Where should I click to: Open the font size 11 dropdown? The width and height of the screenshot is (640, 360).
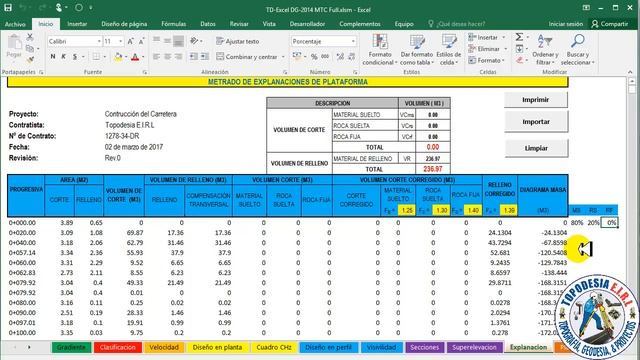click(120, 41)
